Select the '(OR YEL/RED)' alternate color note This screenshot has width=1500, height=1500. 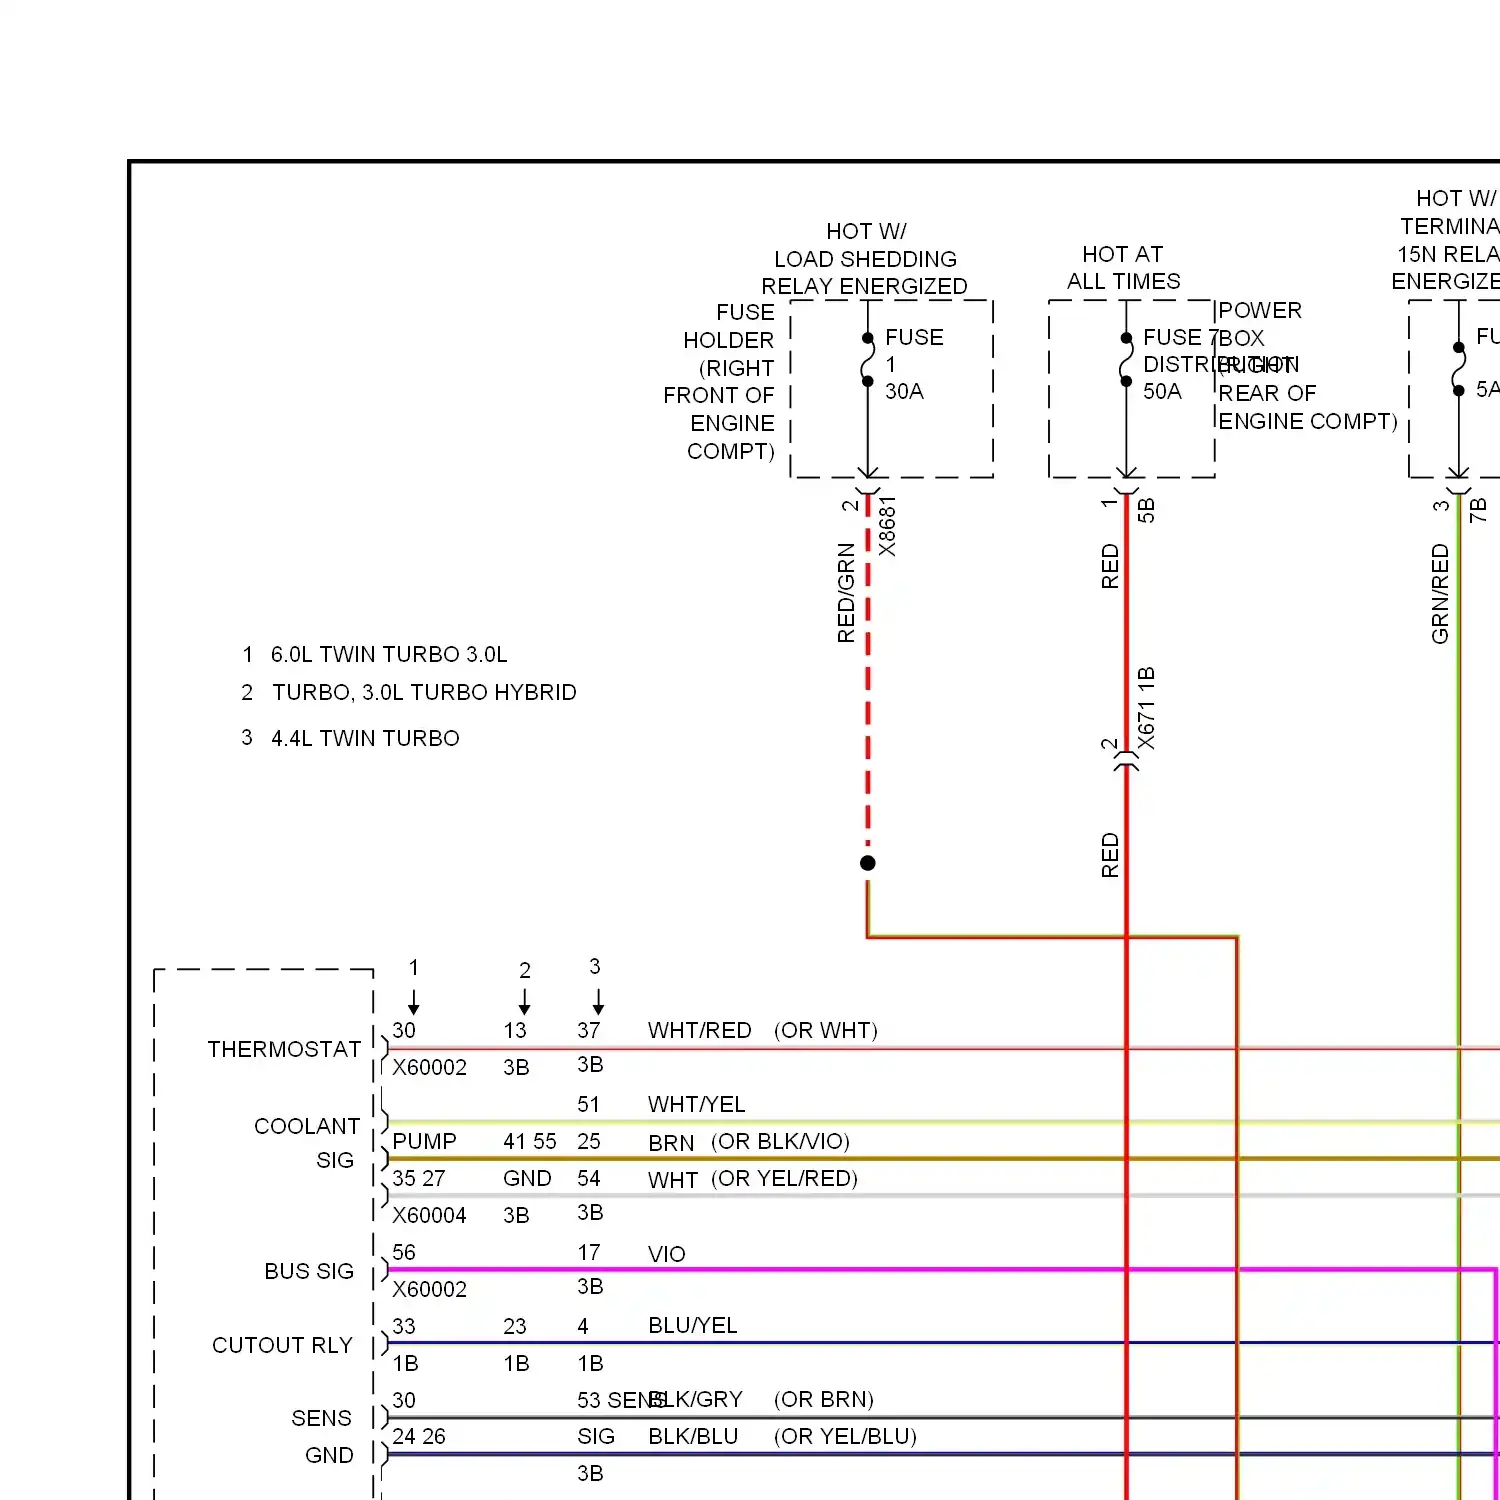785,1178
